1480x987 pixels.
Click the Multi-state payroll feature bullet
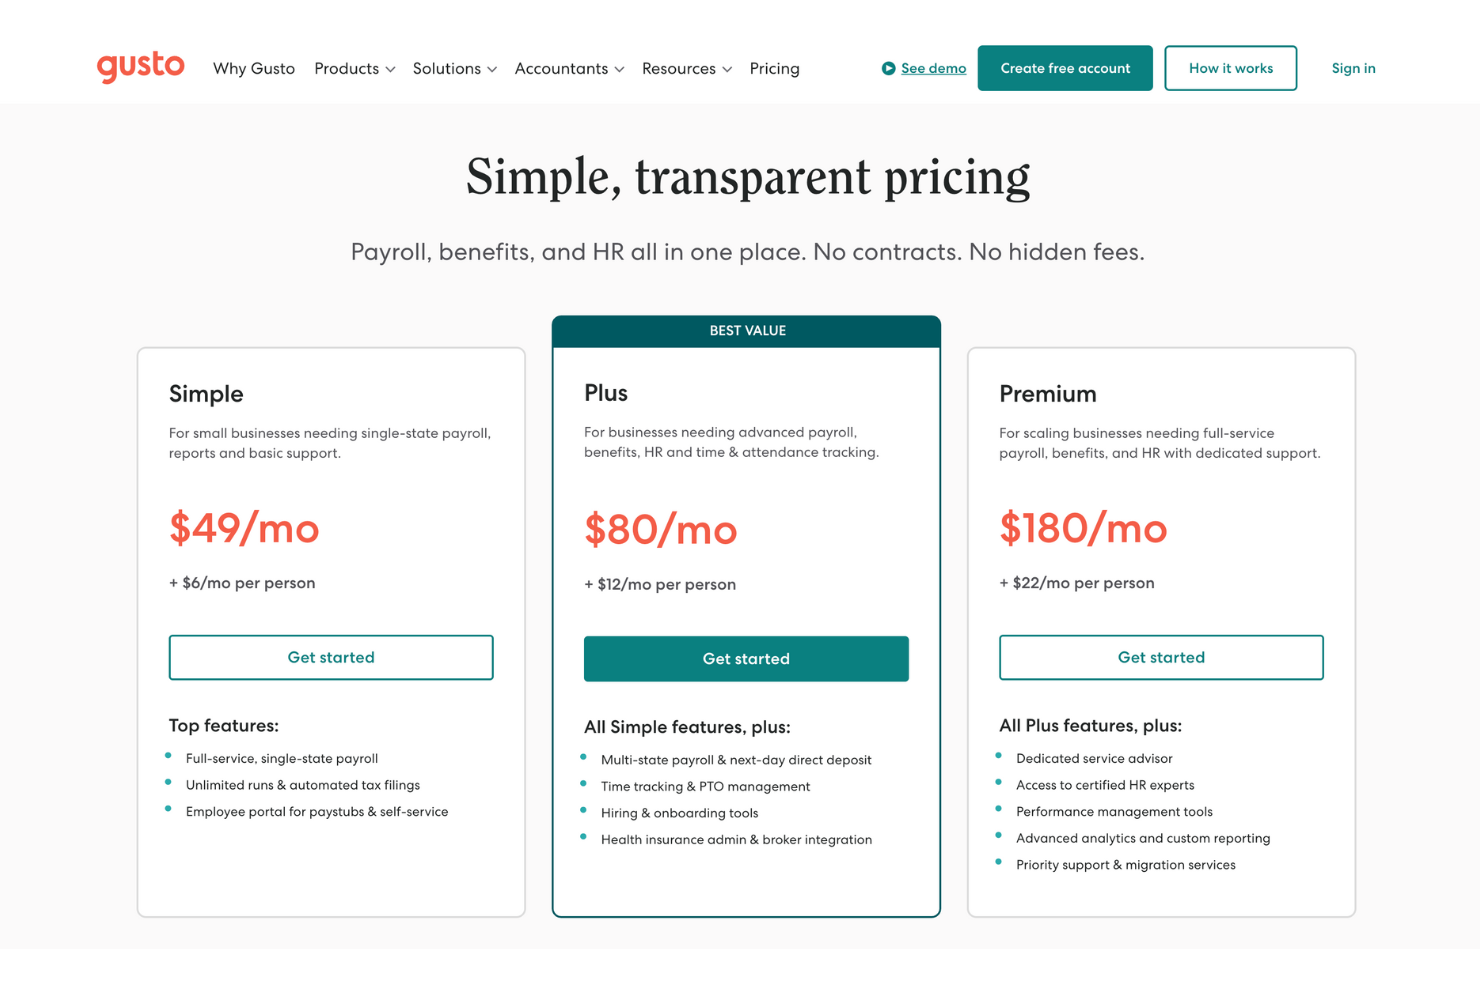pyautogui.click(x=735, y=759)
